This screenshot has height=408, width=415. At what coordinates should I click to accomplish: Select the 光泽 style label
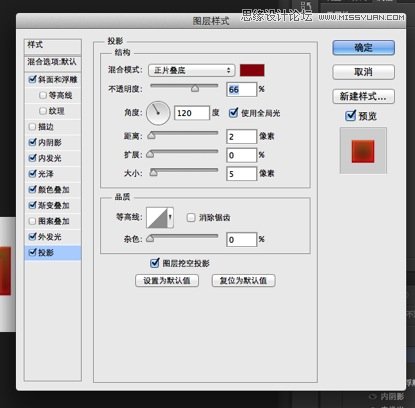click(x=46, y=174)
